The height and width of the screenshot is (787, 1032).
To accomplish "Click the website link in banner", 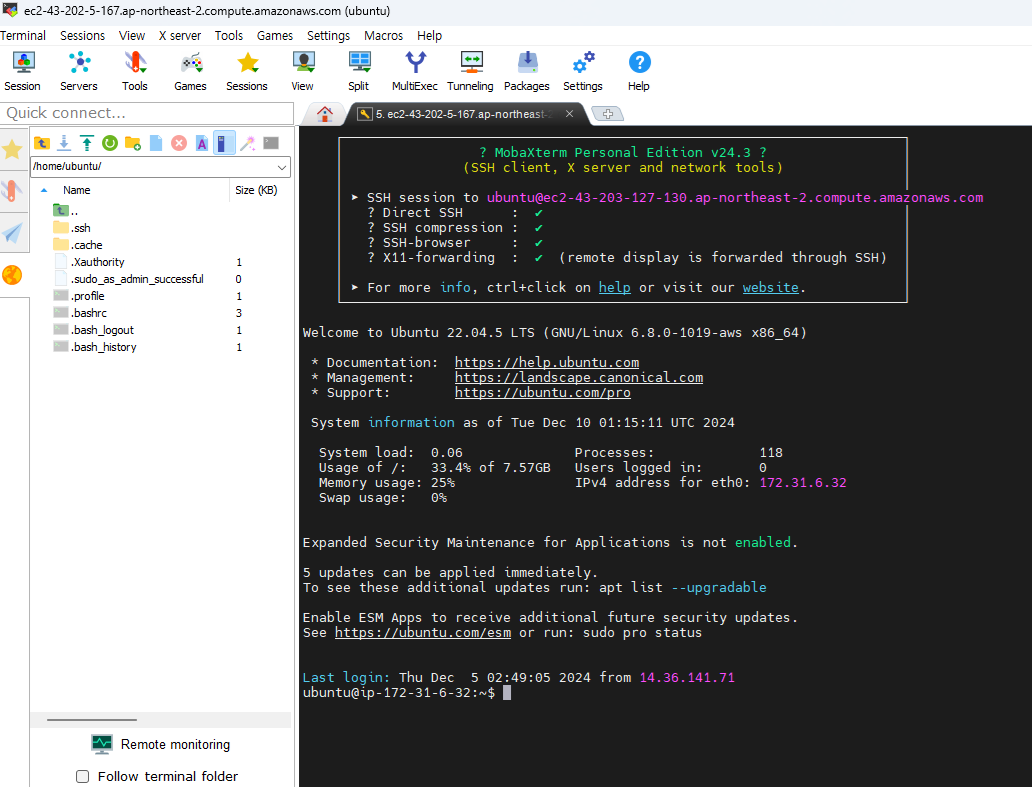I will (x=770, y=288).
